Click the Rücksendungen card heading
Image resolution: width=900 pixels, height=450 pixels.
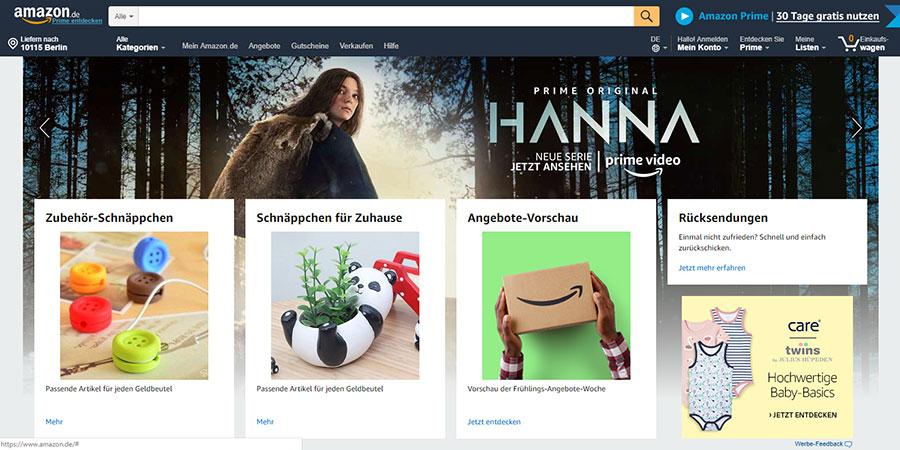tap(723, 218)
